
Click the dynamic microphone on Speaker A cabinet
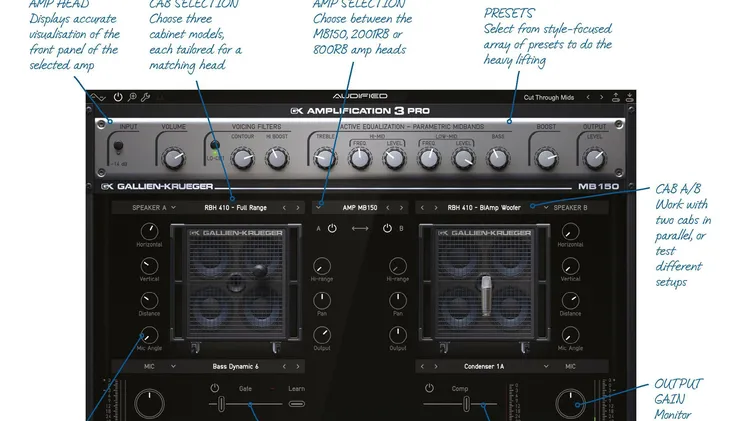259,271
